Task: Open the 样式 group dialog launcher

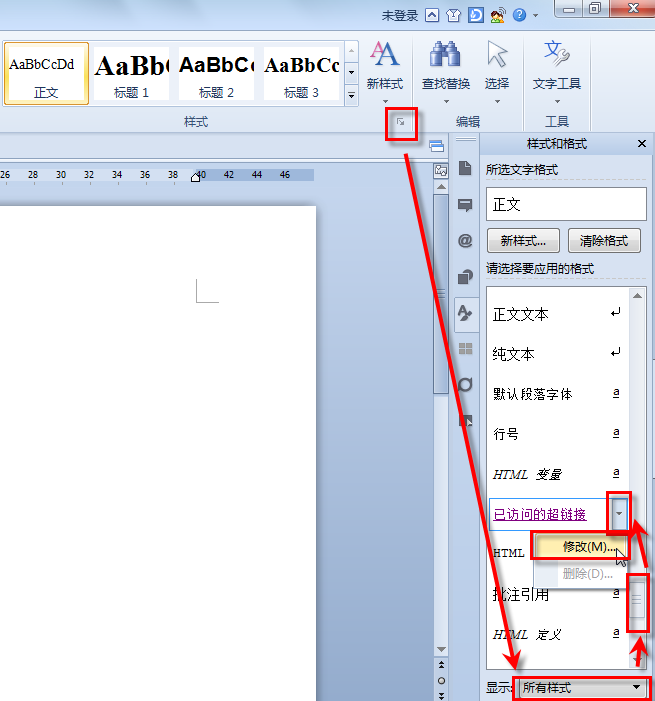Action: 401,122
